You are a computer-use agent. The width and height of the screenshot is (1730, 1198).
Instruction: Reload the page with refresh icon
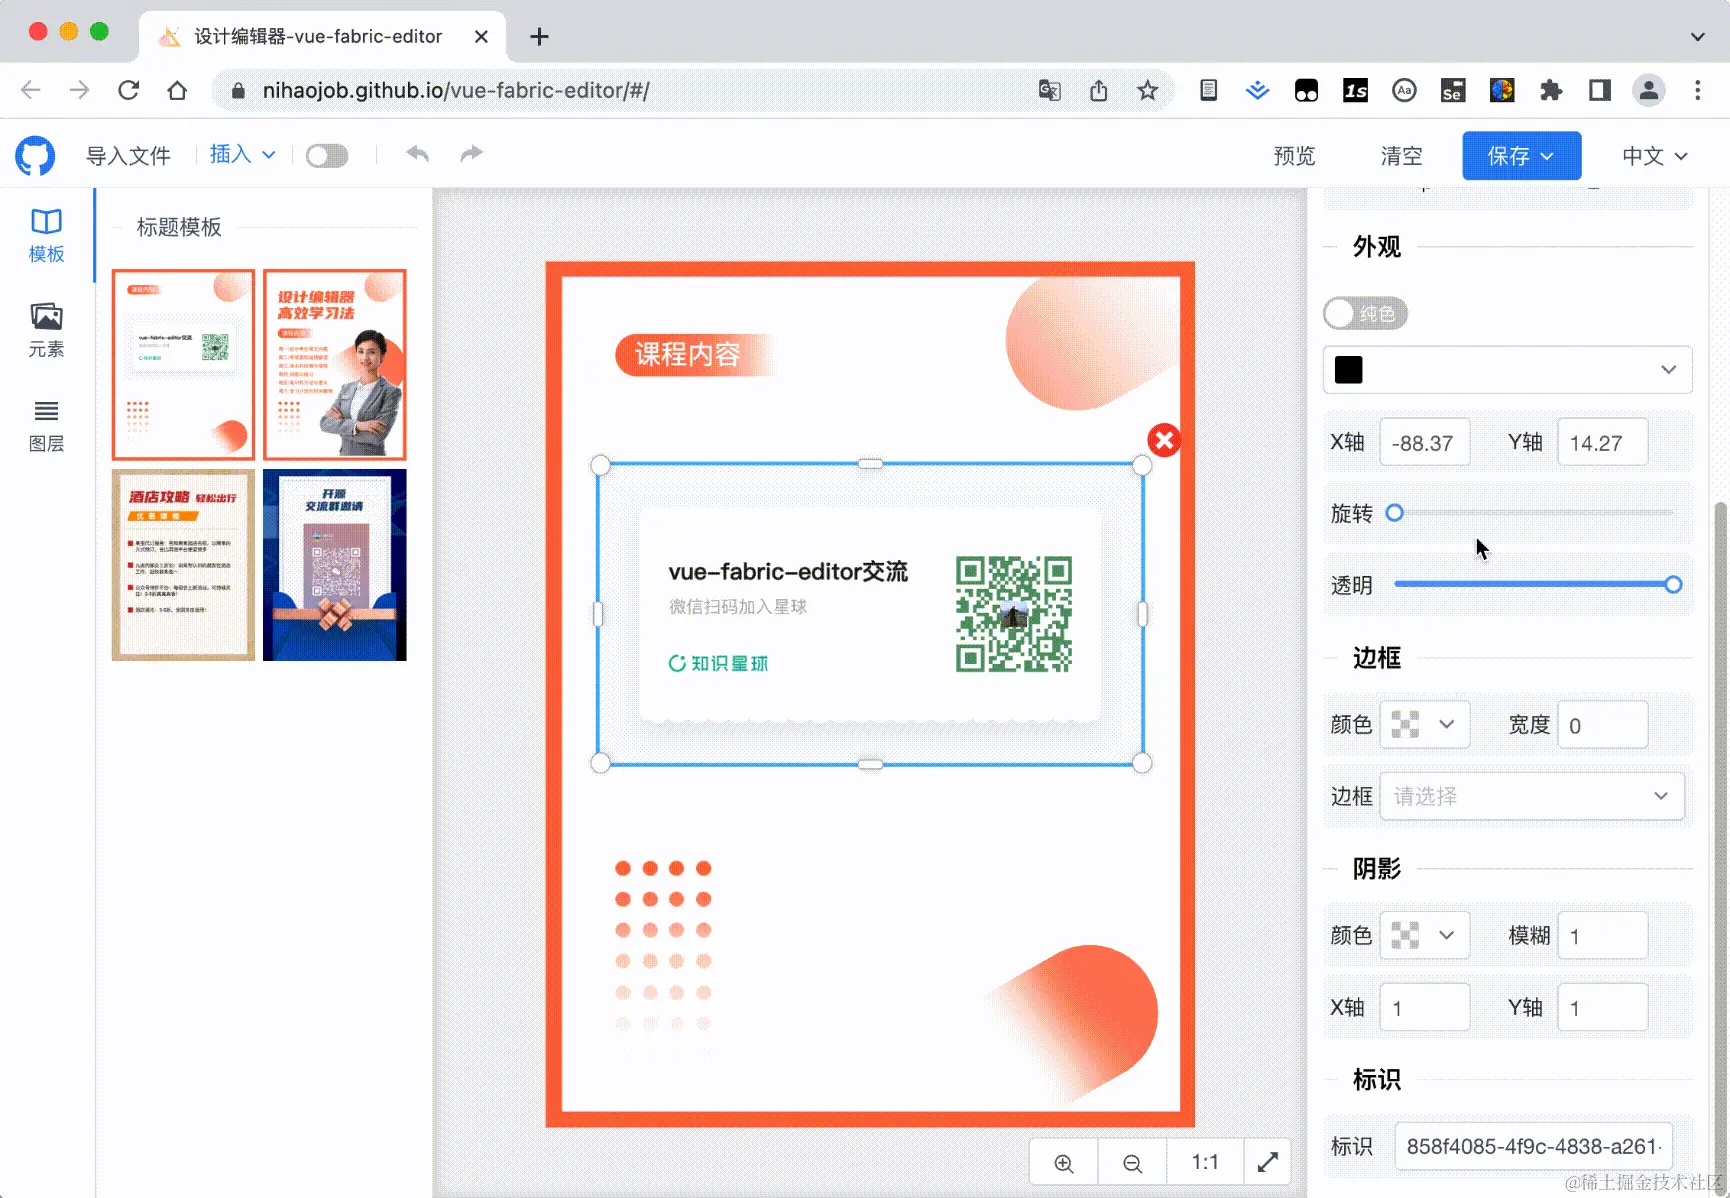tap(128, 90)
